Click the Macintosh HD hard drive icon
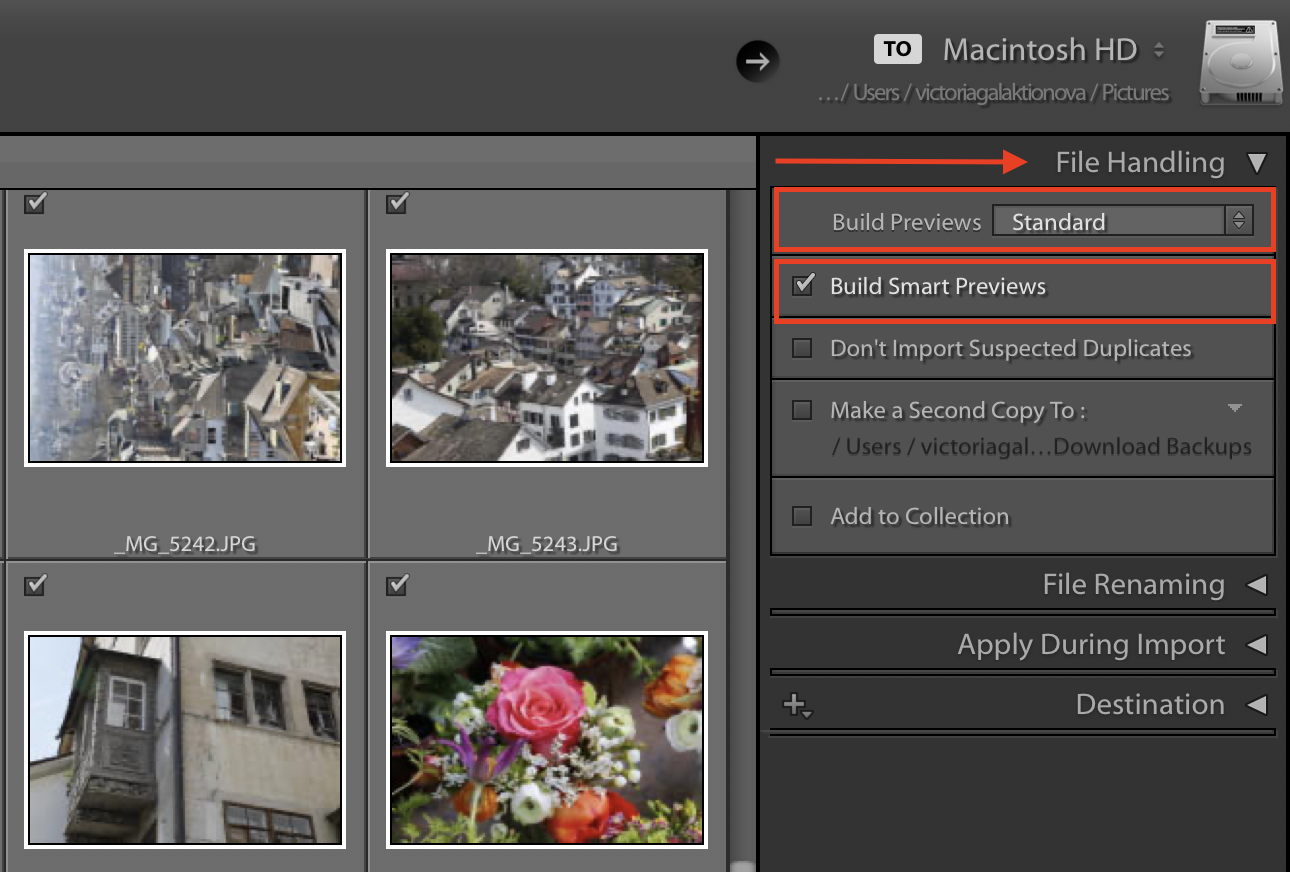This screenshot has height=872, width=1290. click(1240, 63)
